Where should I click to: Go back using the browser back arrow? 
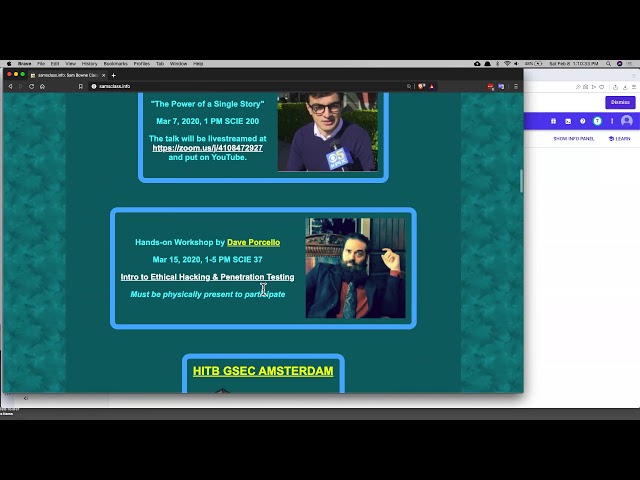click(10, 87)
